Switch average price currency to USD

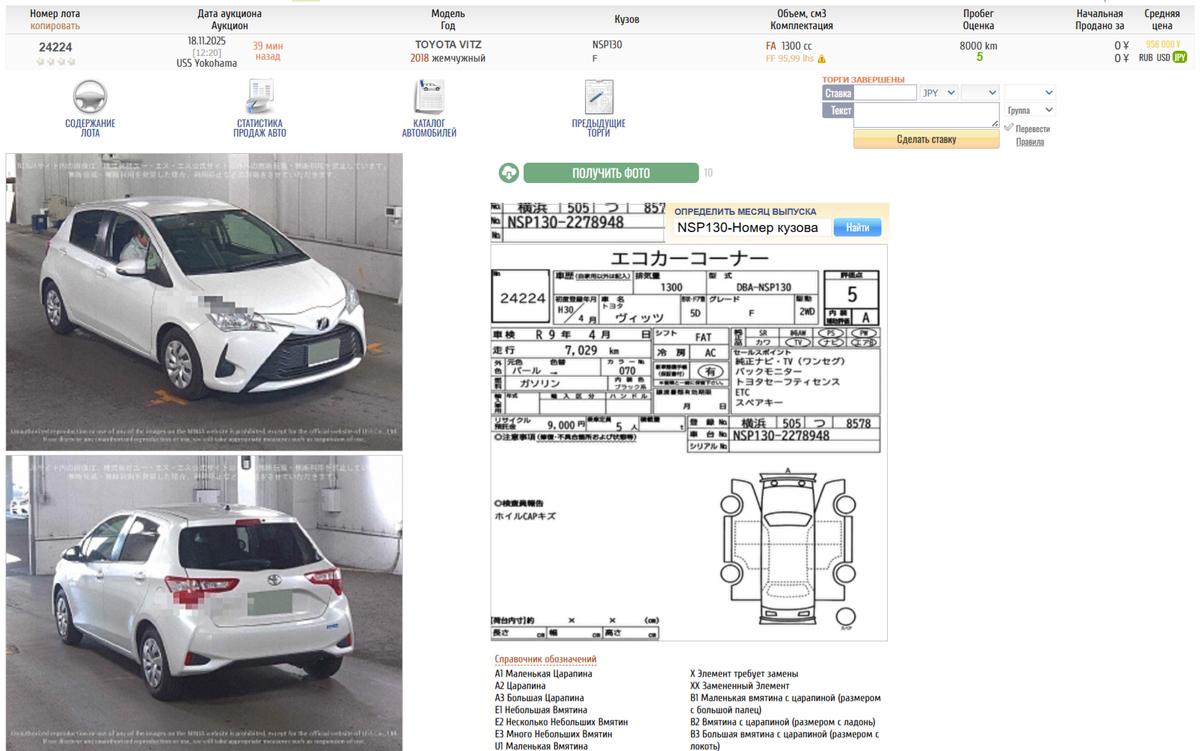coord(1162,57)
